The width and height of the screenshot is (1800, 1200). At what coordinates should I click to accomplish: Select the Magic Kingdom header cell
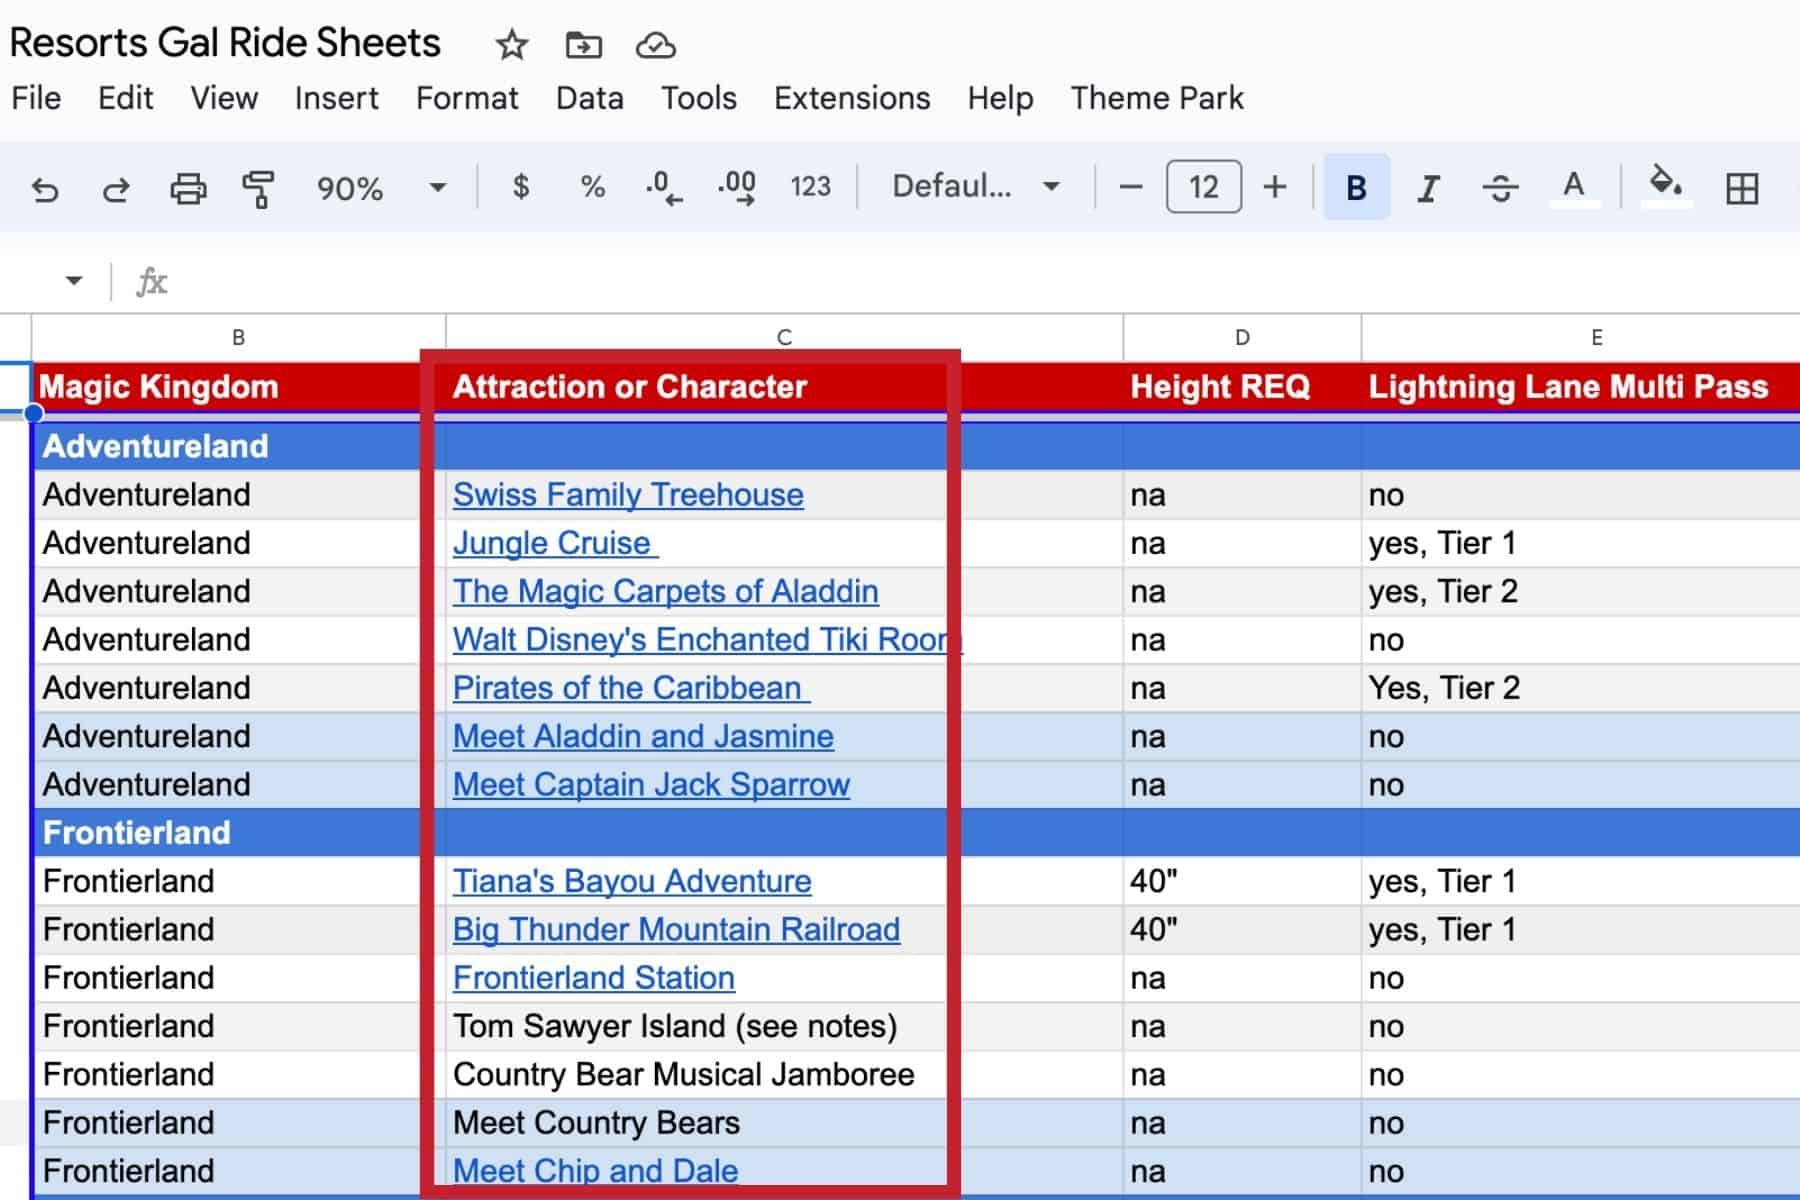point(238,387)
